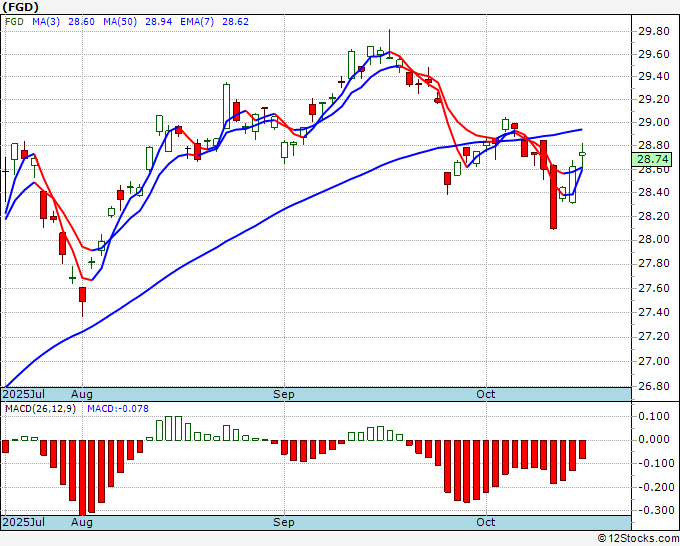The width and height of the screenshot is (680, 546).
Task: Click the 0.000 MACD axis label
Action: (x=654, y=439)
